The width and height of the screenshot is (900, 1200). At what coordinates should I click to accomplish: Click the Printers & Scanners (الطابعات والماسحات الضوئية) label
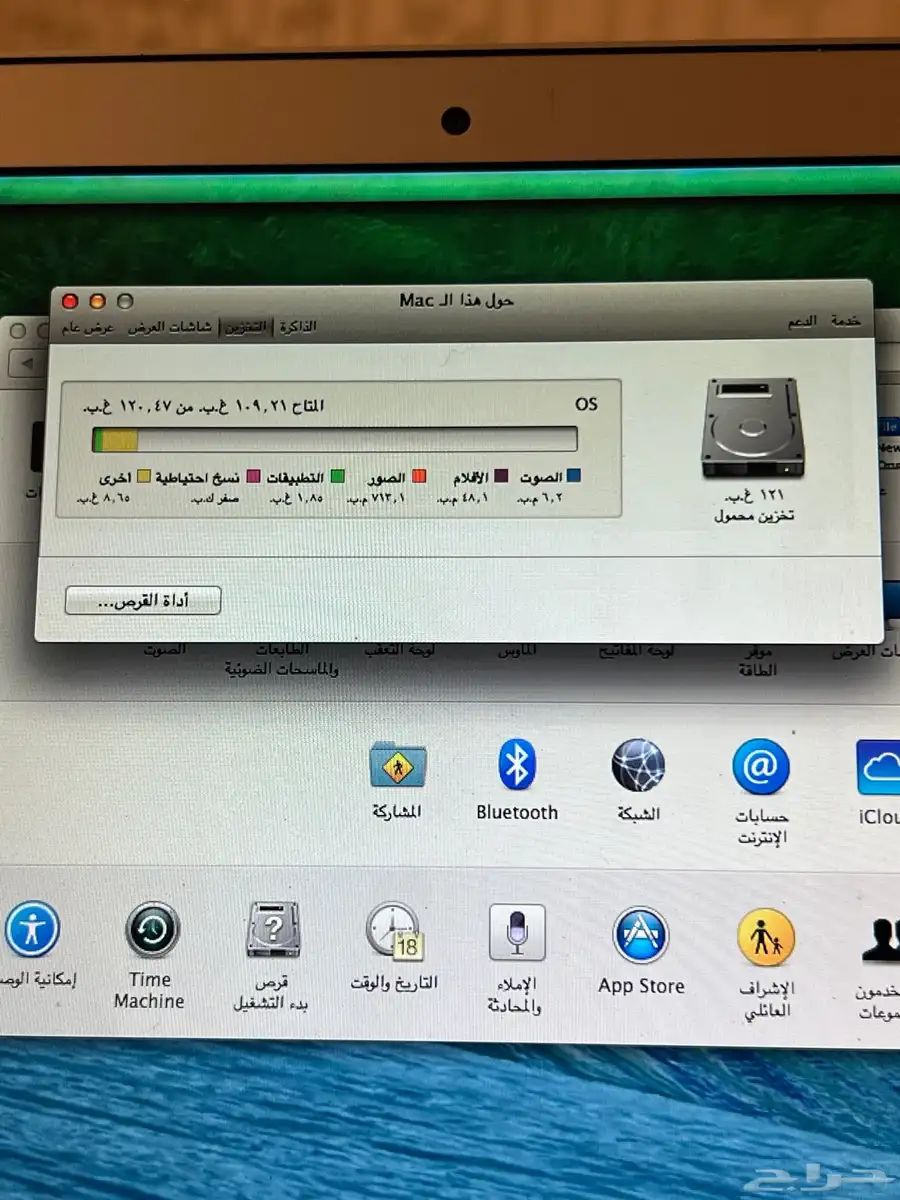coord(281,660)
